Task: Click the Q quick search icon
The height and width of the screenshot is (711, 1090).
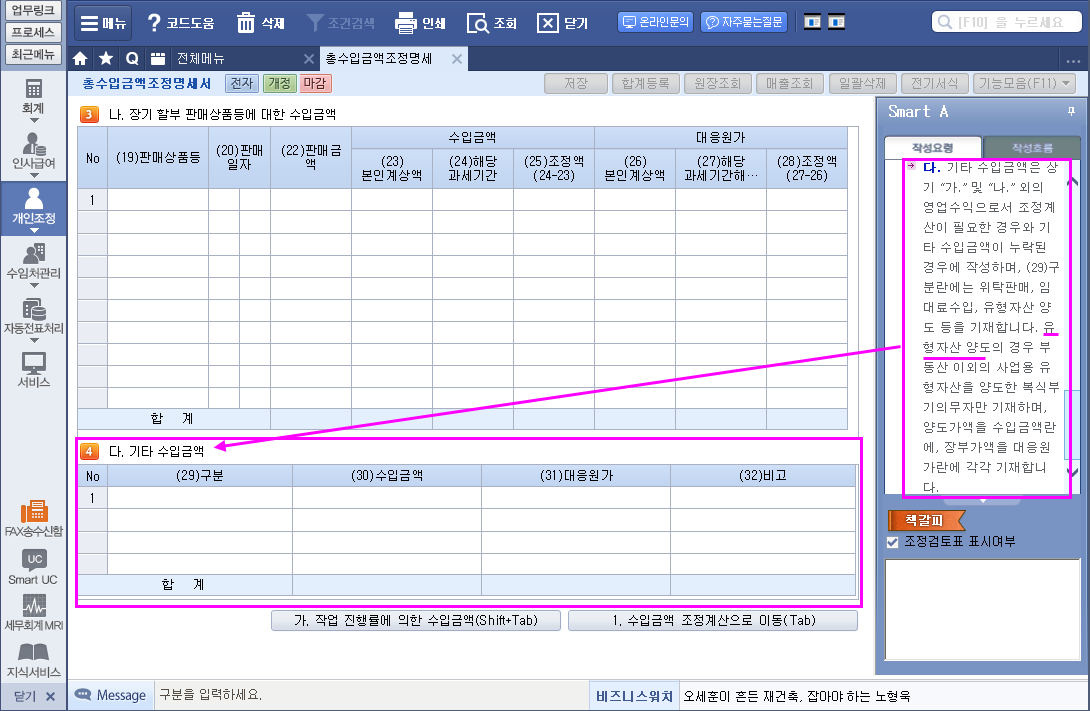Action: point(132,58)
